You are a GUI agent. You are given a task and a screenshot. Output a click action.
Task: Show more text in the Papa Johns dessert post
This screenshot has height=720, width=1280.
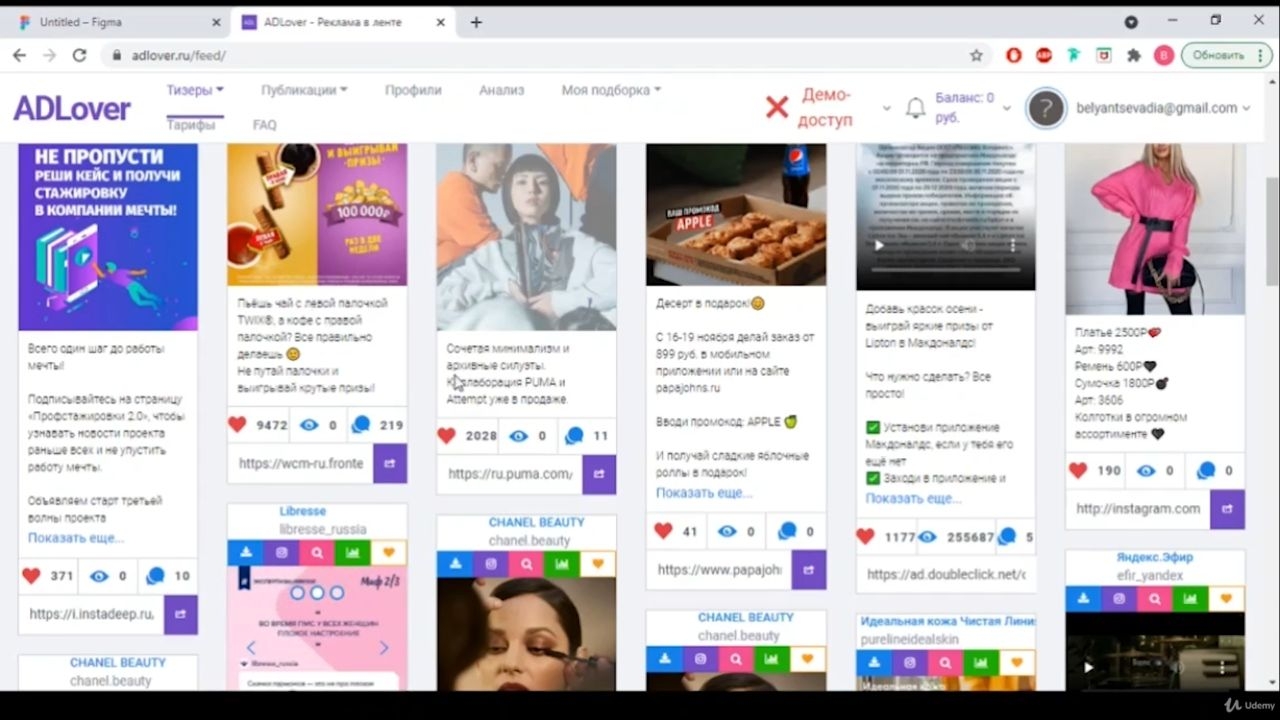coord(704,493)
